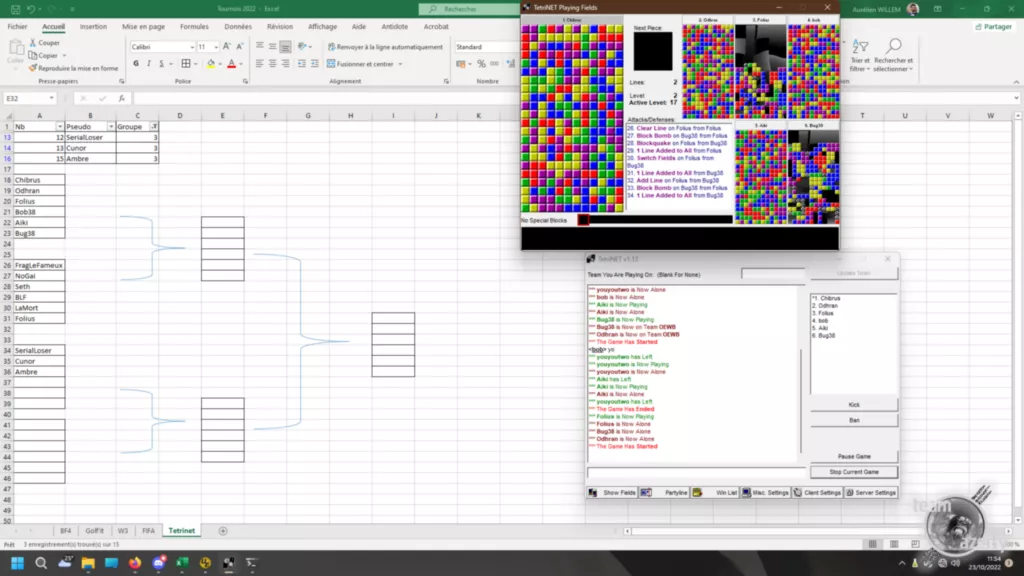Add a new sheet with plus icon
This screenshot has width=1024, height=576.
pyautogui.click(x=223, y=531)
